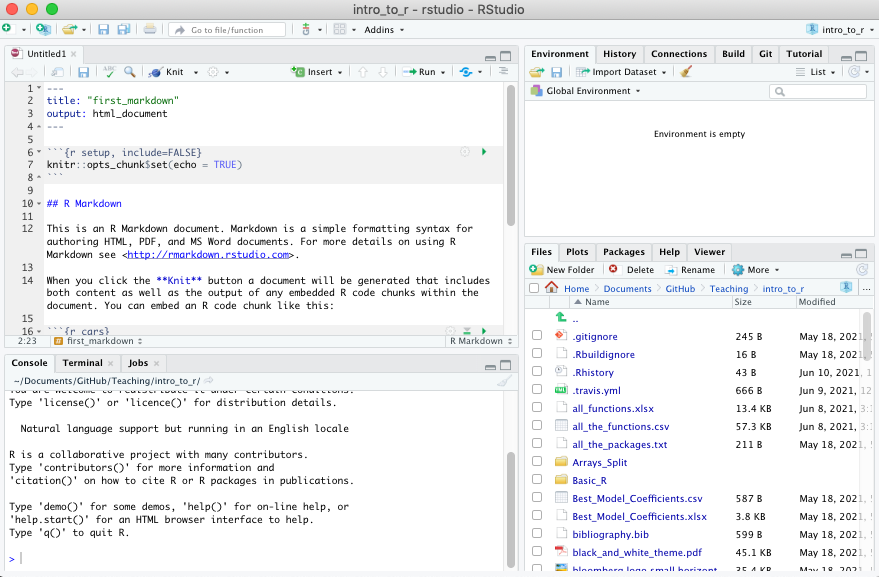Click New Folder button
This screenshot has width=879, height=577.
[x=562, y=270]
